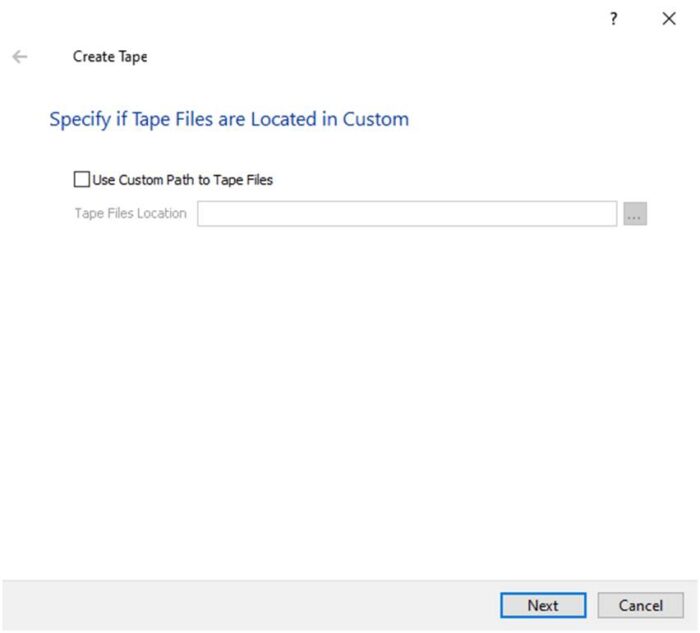Select the 'Tape Files Location' label text

point(130,214)
